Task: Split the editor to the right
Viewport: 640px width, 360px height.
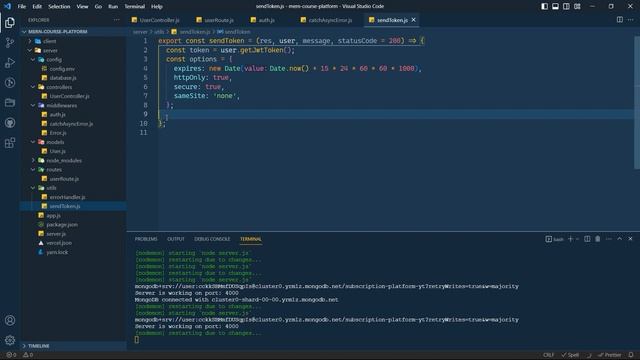Action: click(620, 20)
